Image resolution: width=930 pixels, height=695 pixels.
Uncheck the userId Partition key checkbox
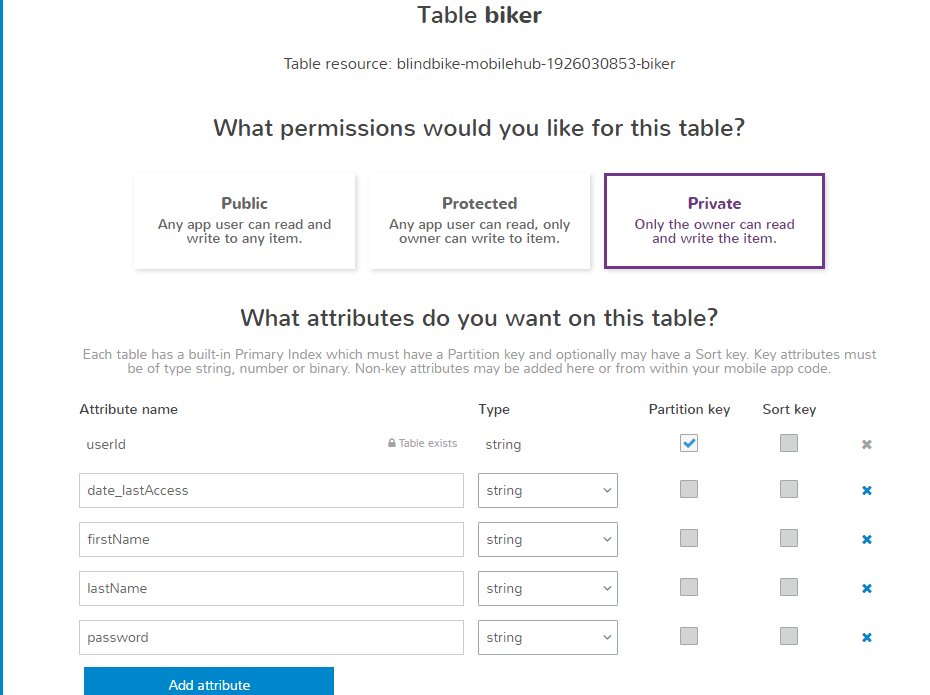point(689,443)
